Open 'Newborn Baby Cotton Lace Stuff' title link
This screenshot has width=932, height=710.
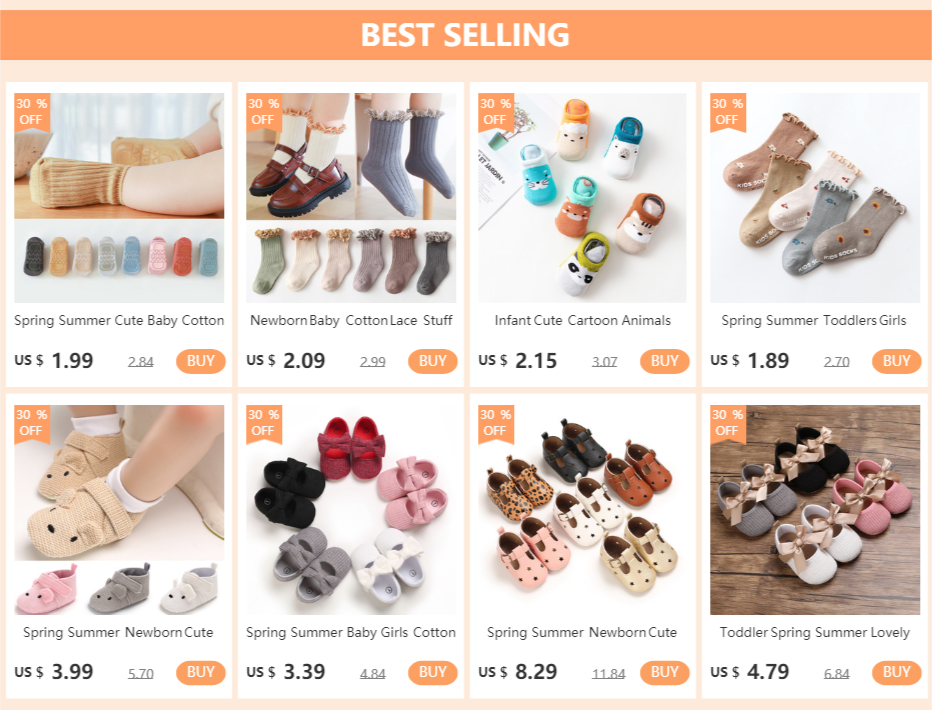[351, 320]
